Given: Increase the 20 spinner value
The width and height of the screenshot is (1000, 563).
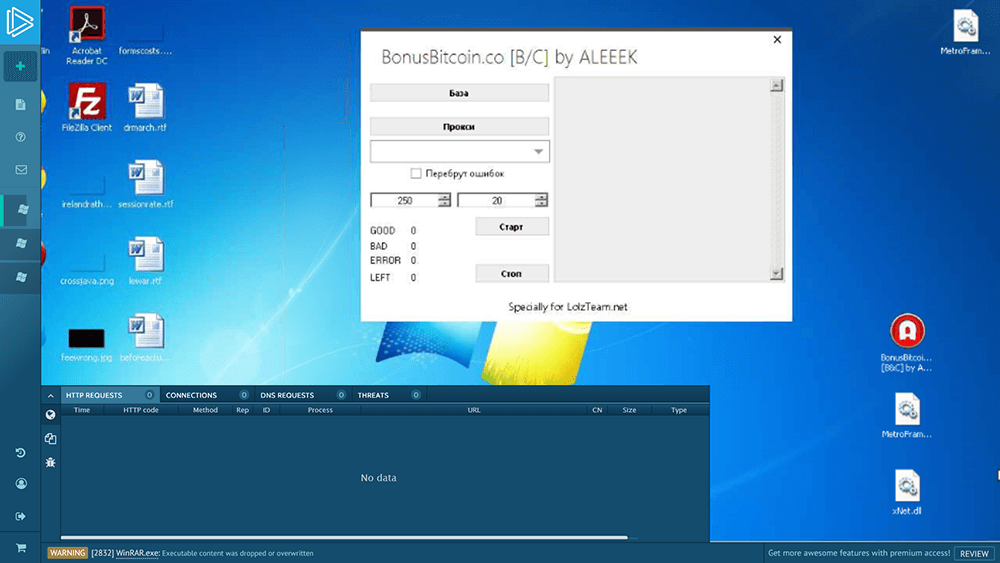Looking at the screenshot, I should pyautogui.click(x=541, y=197).
